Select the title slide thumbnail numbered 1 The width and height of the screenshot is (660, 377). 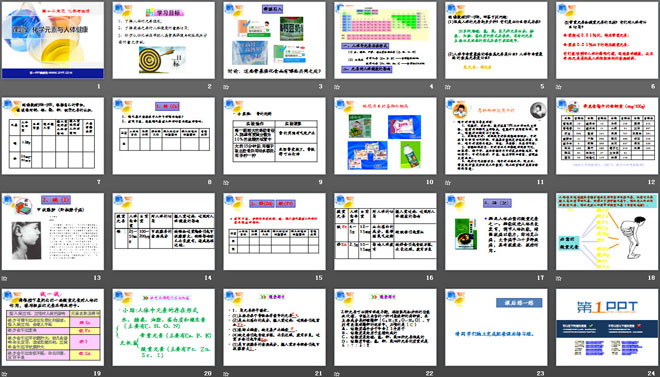[53, 40]
